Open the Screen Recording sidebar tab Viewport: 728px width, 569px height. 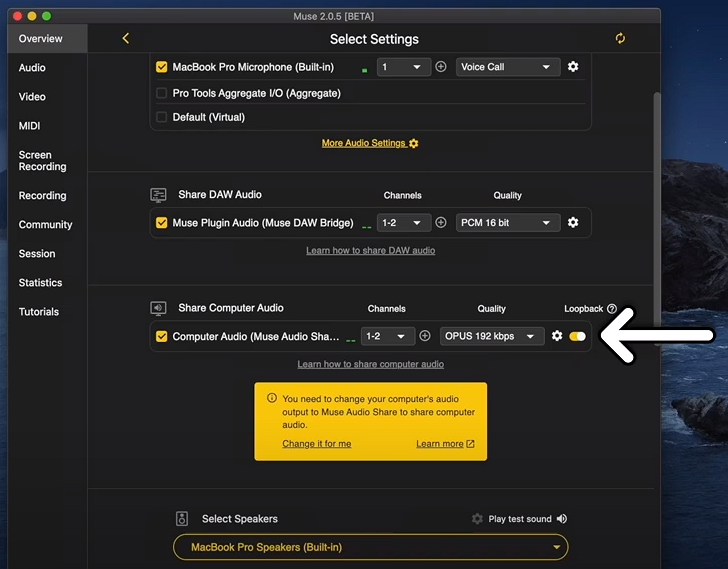[42, 161]
